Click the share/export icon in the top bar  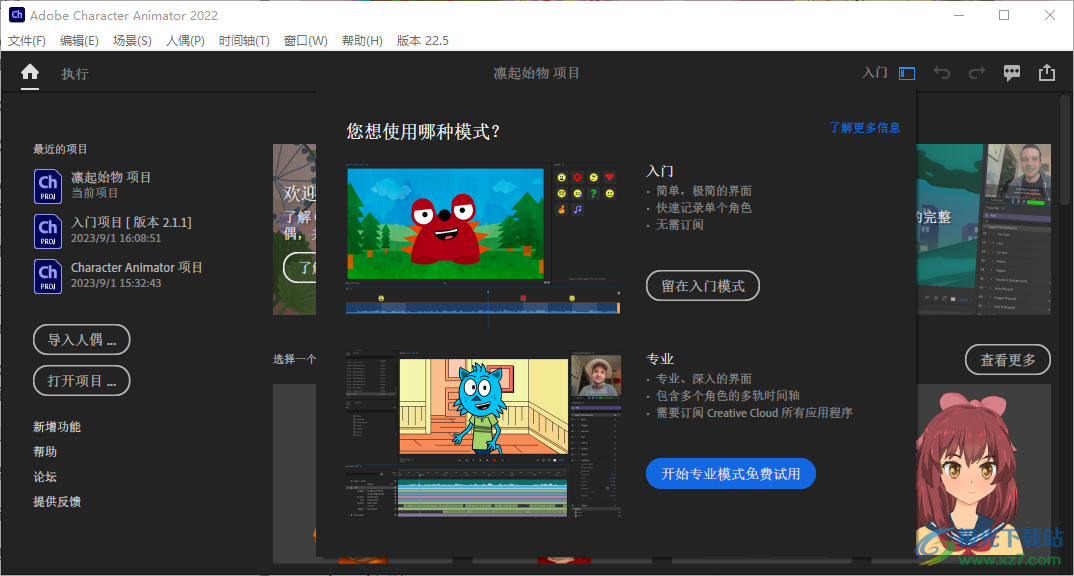coord(1046,72)
